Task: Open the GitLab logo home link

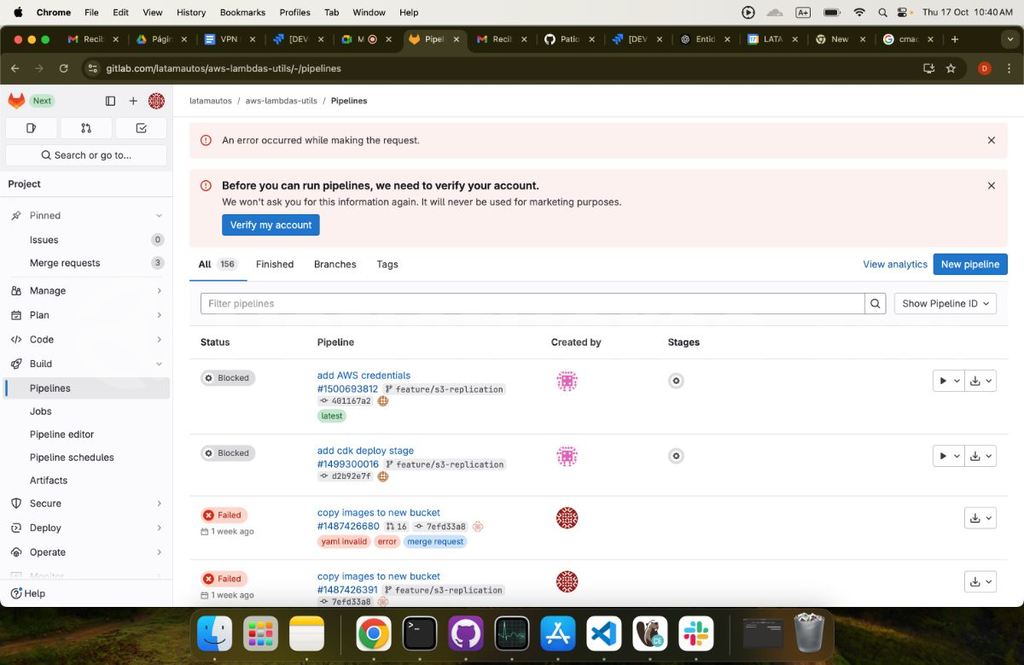Action: tap(16, 101)
